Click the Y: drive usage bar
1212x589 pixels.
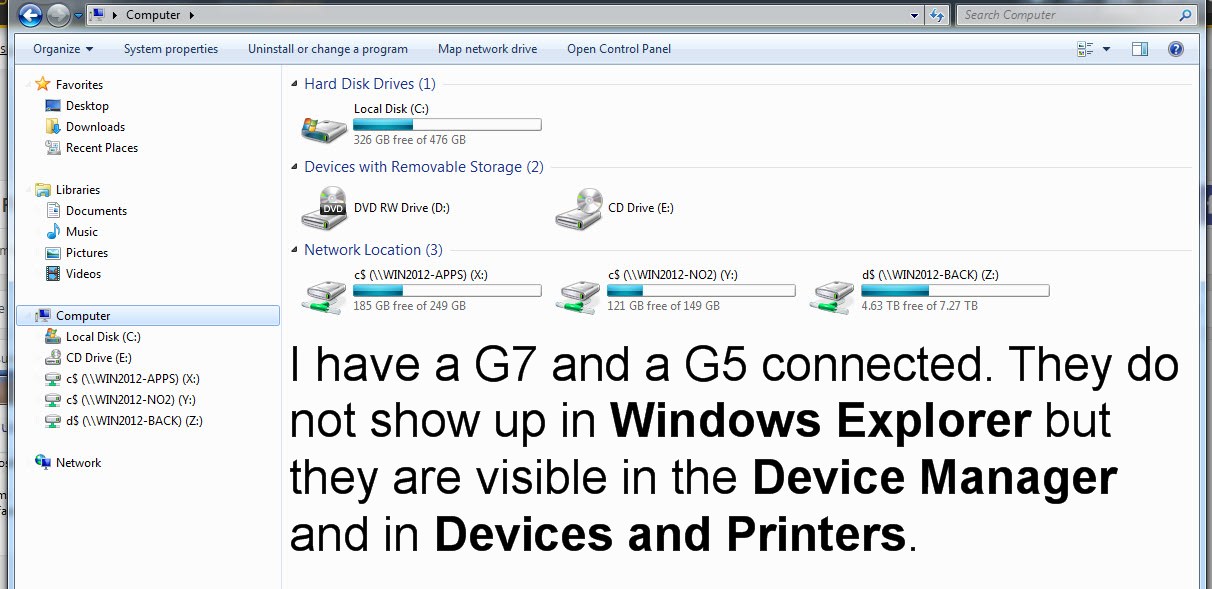coord(701,291)
